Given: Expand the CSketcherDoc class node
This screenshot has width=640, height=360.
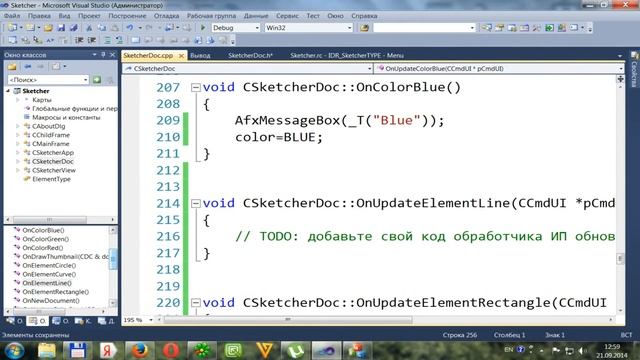Looking at the screenshot, I should coord(18,161).
